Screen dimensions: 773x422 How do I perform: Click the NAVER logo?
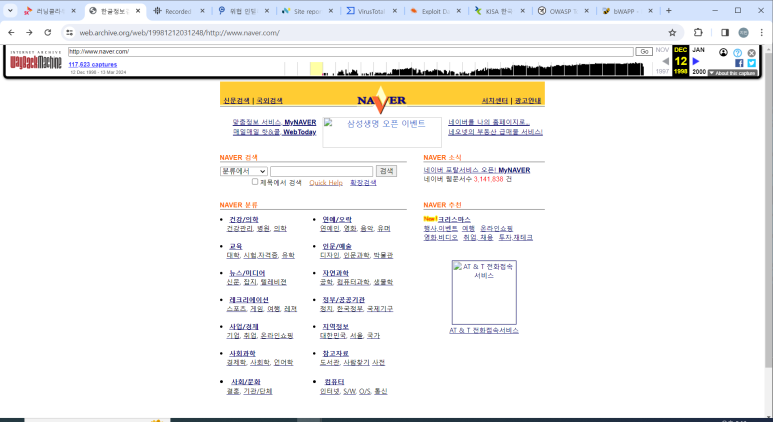point(382,100)
